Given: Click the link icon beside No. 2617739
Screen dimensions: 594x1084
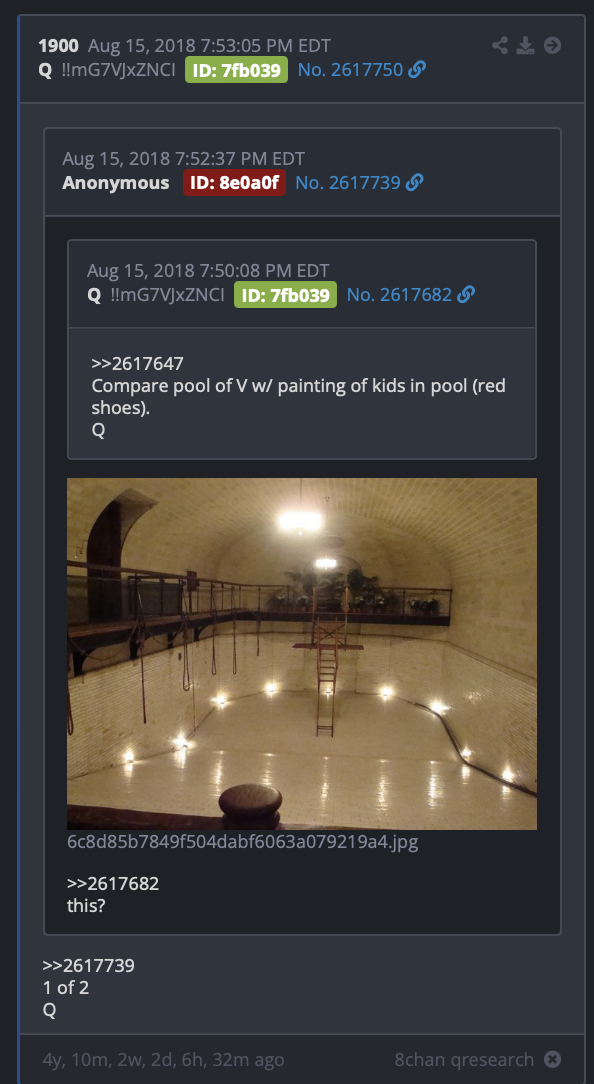Looking at the screenshot, I should 414,183.
